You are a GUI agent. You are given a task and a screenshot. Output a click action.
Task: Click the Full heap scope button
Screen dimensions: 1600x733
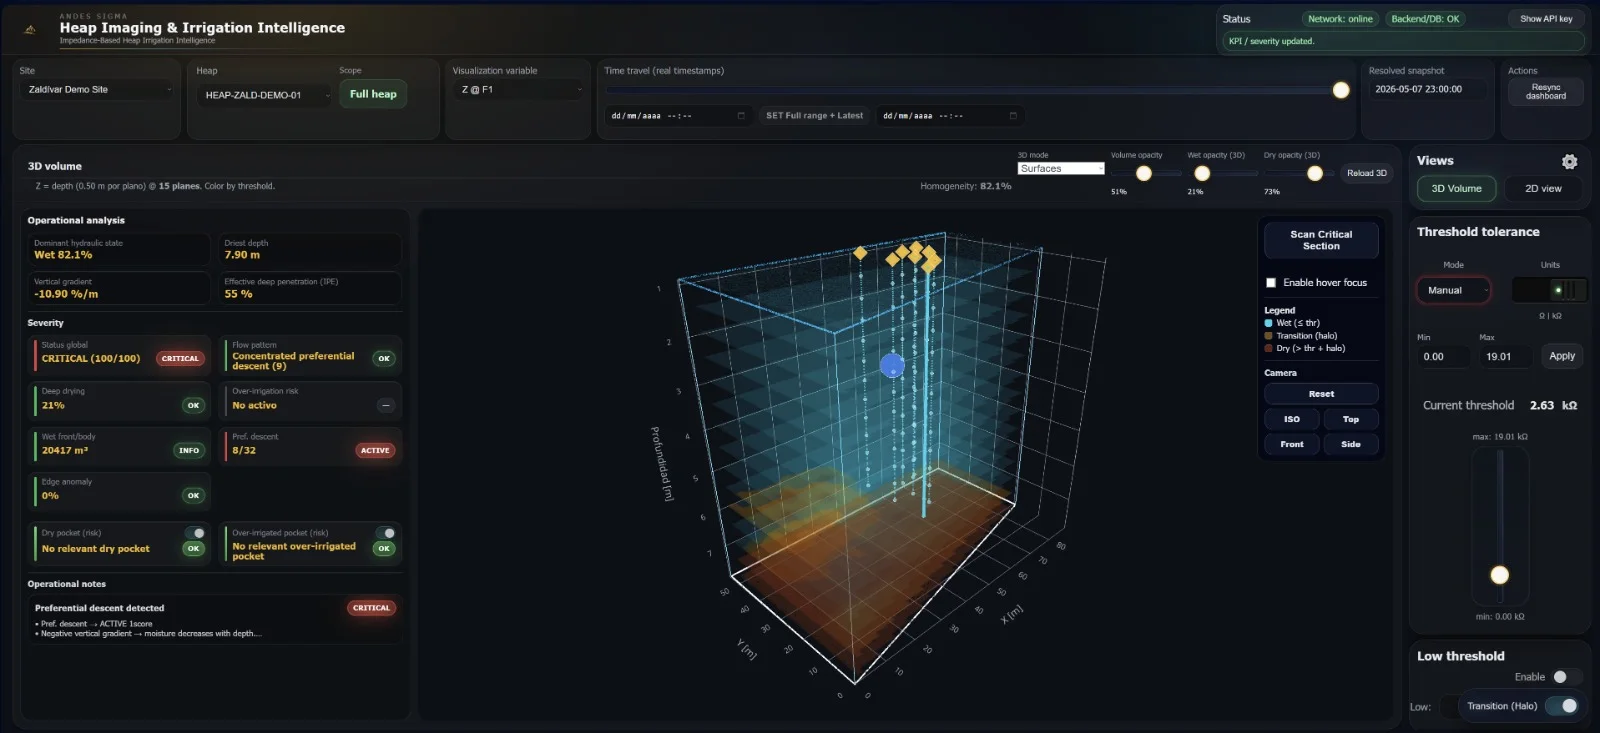point(373,94)
